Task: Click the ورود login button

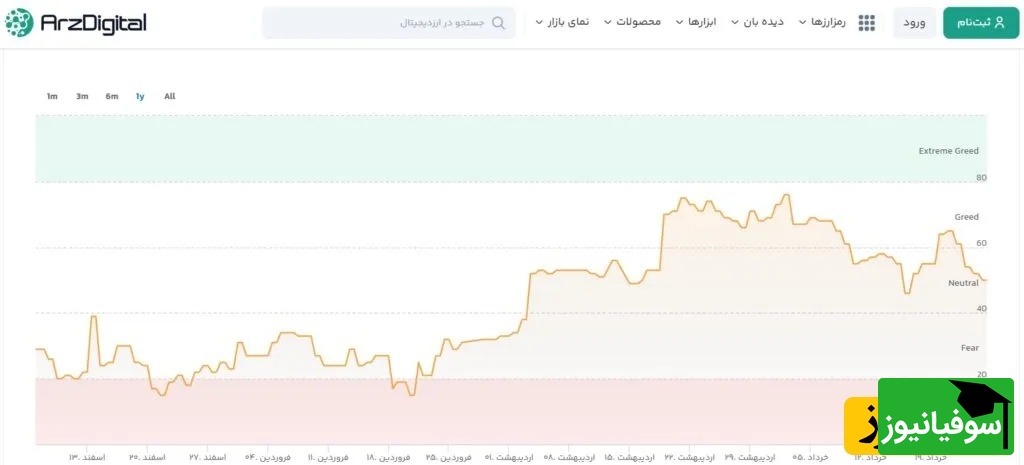Action: click(x=914, y=22)
